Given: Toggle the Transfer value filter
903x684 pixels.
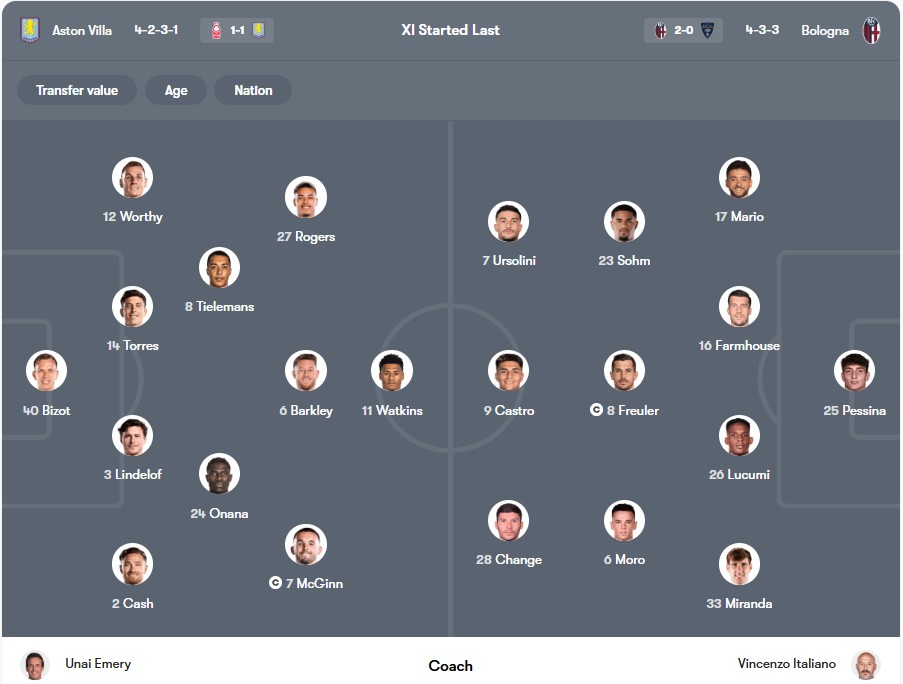Looking at the screenshot, I should point(77,90).
